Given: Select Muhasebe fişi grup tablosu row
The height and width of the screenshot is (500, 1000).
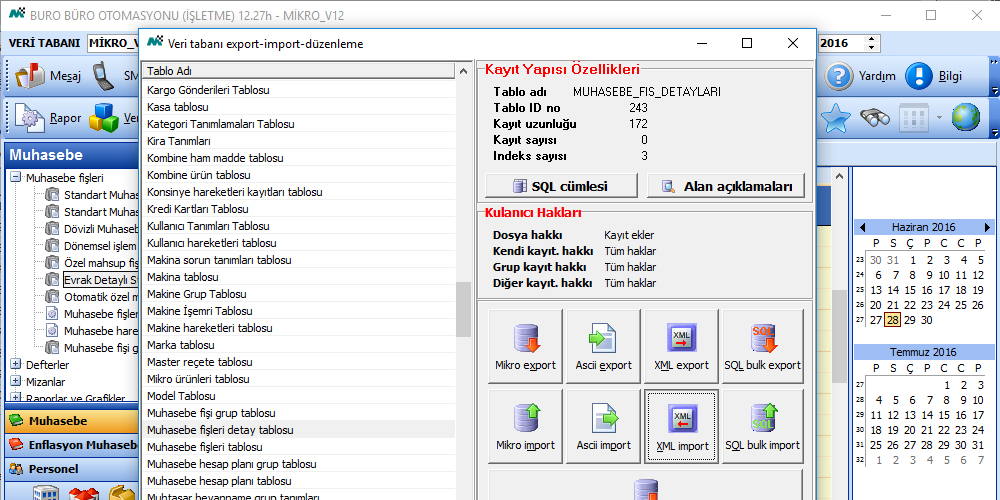Looking at the screenshot, I should tap(299, 413).
